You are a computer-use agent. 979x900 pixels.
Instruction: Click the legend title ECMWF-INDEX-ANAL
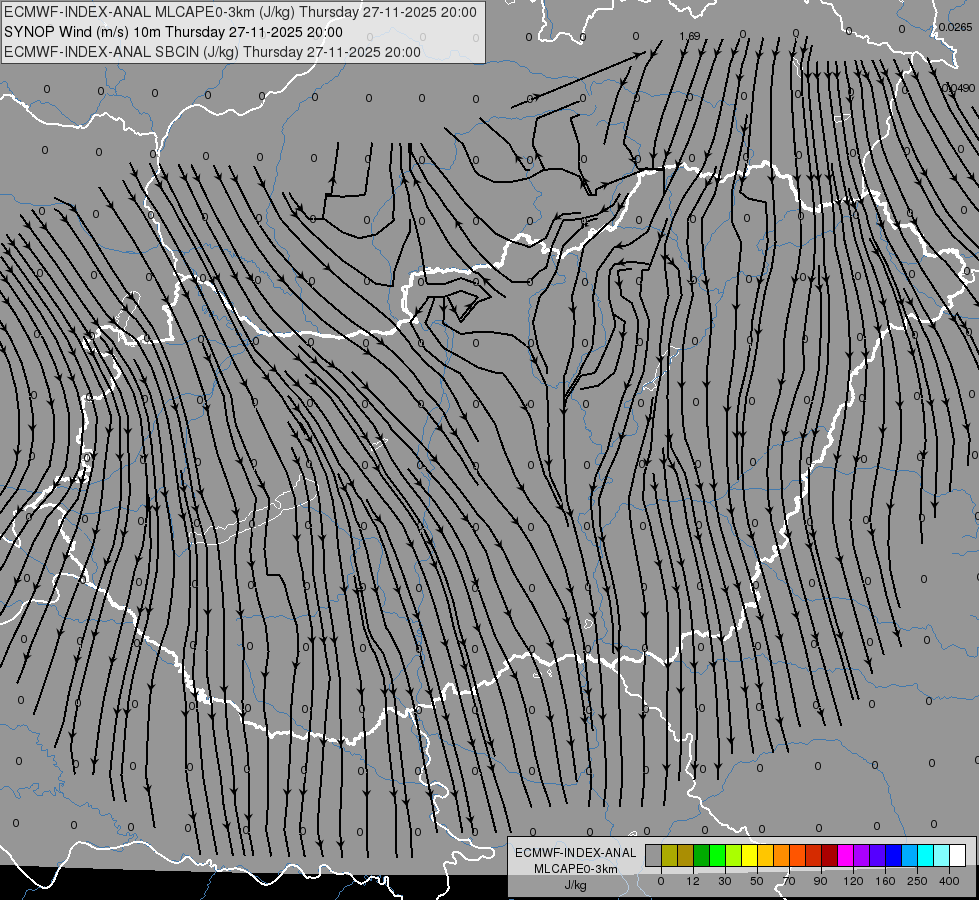click(576, 853)
